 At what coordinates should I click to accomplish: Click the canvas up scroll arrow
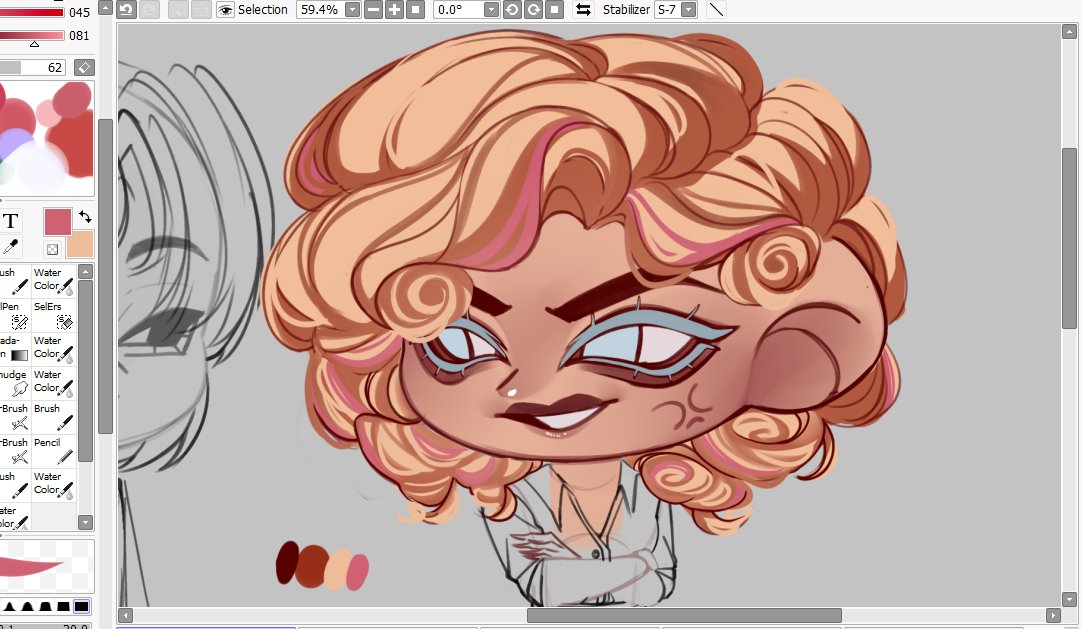(x=1069, y=31)
